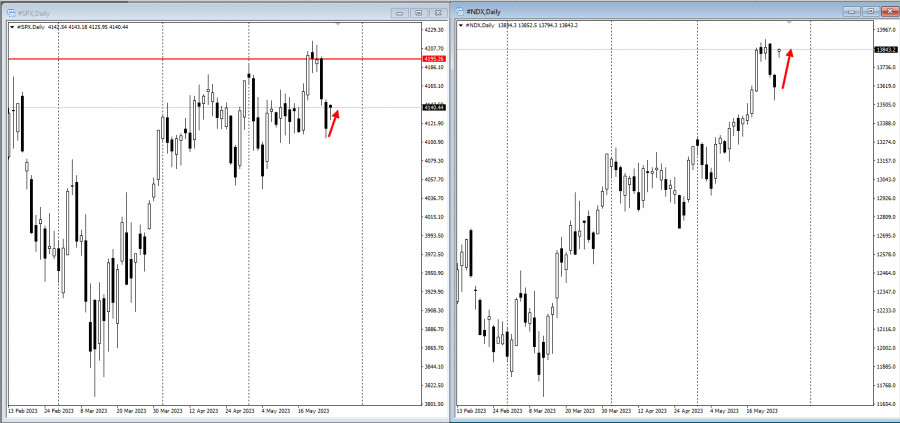The width and height of the screenshot is (900, 423).
Task: Click the #NDX,Daily OHLC label inside chart
Action: tap(521, 25)
